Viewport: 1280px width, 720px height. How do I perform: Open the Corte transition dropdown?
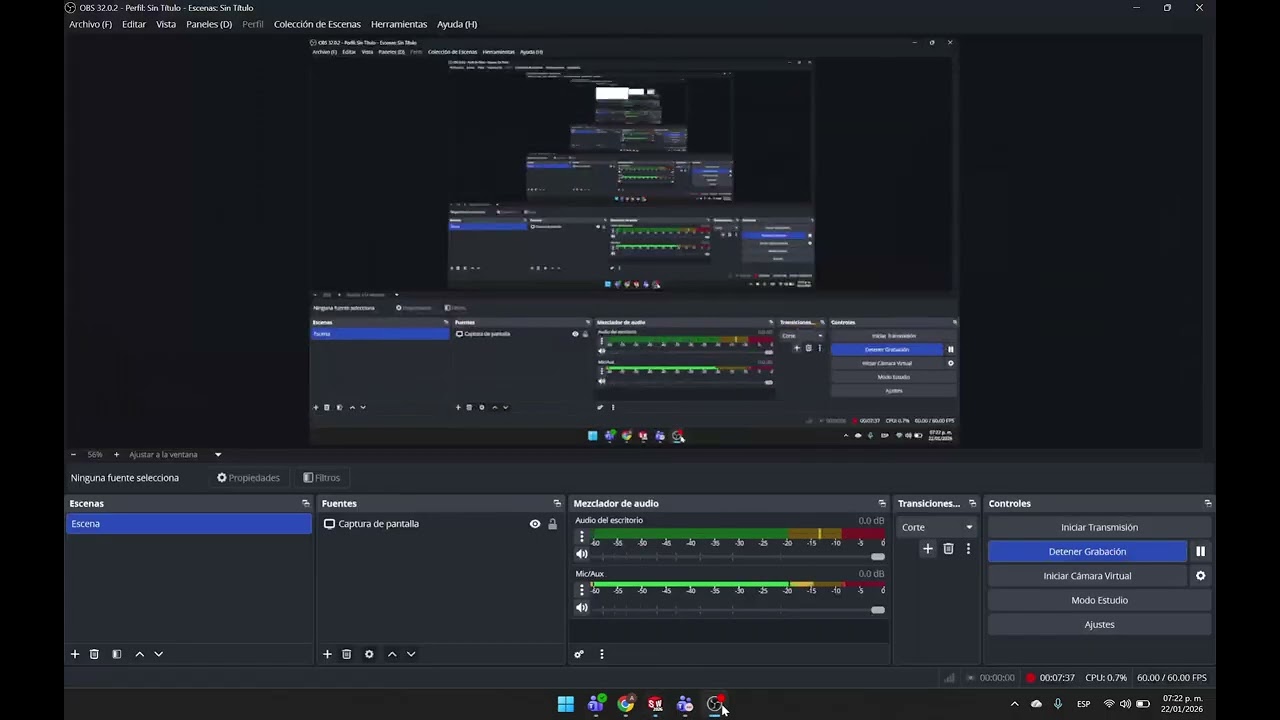point(936,527)
